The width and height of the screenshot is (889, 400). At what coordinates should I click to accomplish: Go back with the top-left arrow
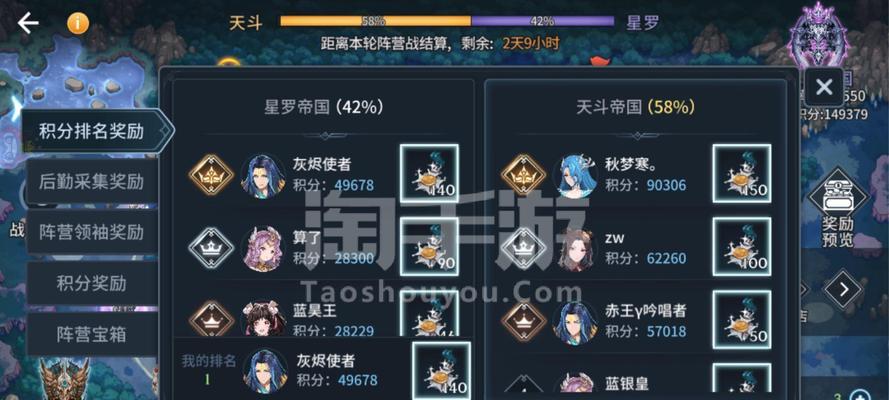(28, 23)
